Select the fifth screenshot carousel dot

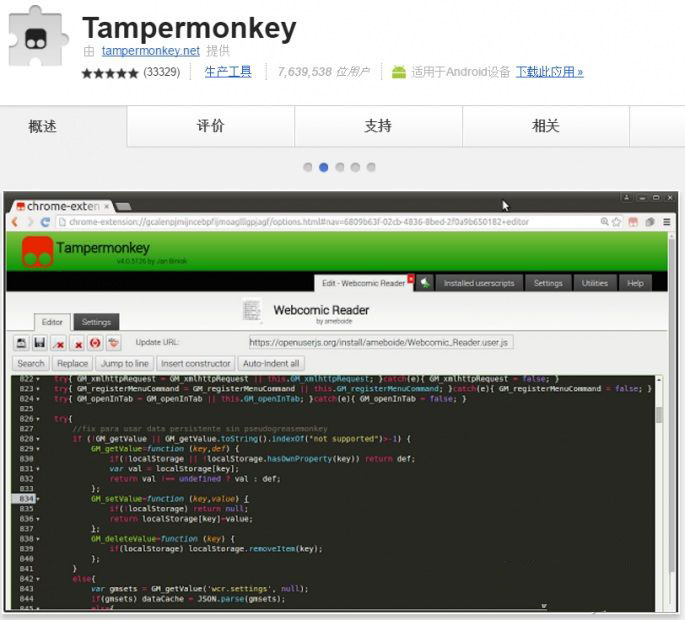tap(371, 167)
